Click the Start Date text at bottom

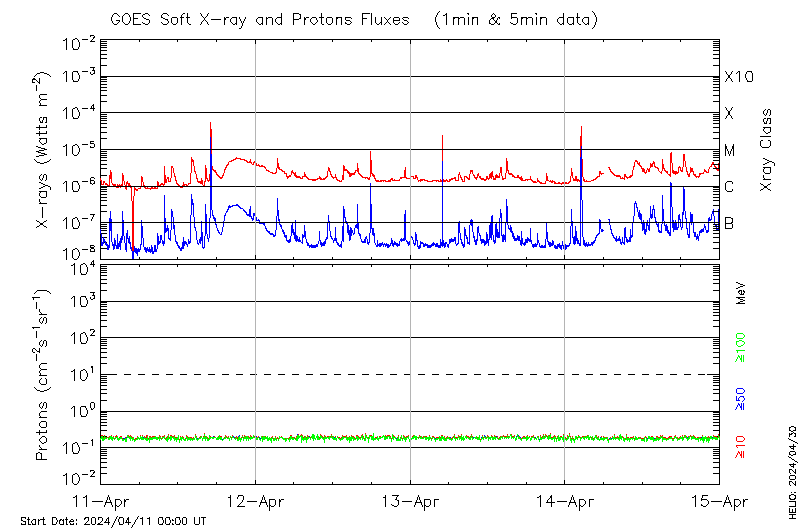[113, 521]
